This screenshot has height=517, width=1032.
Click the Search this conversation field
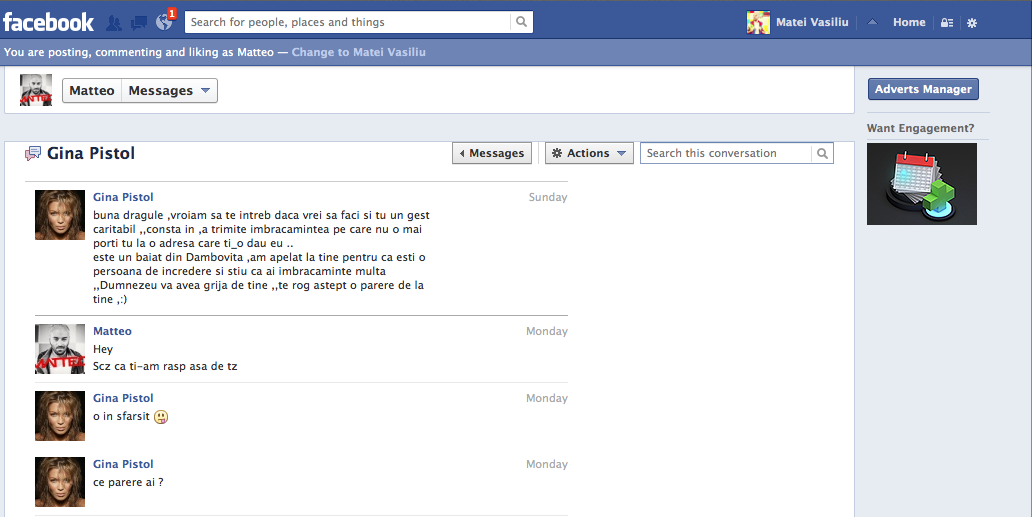point(725,153)
